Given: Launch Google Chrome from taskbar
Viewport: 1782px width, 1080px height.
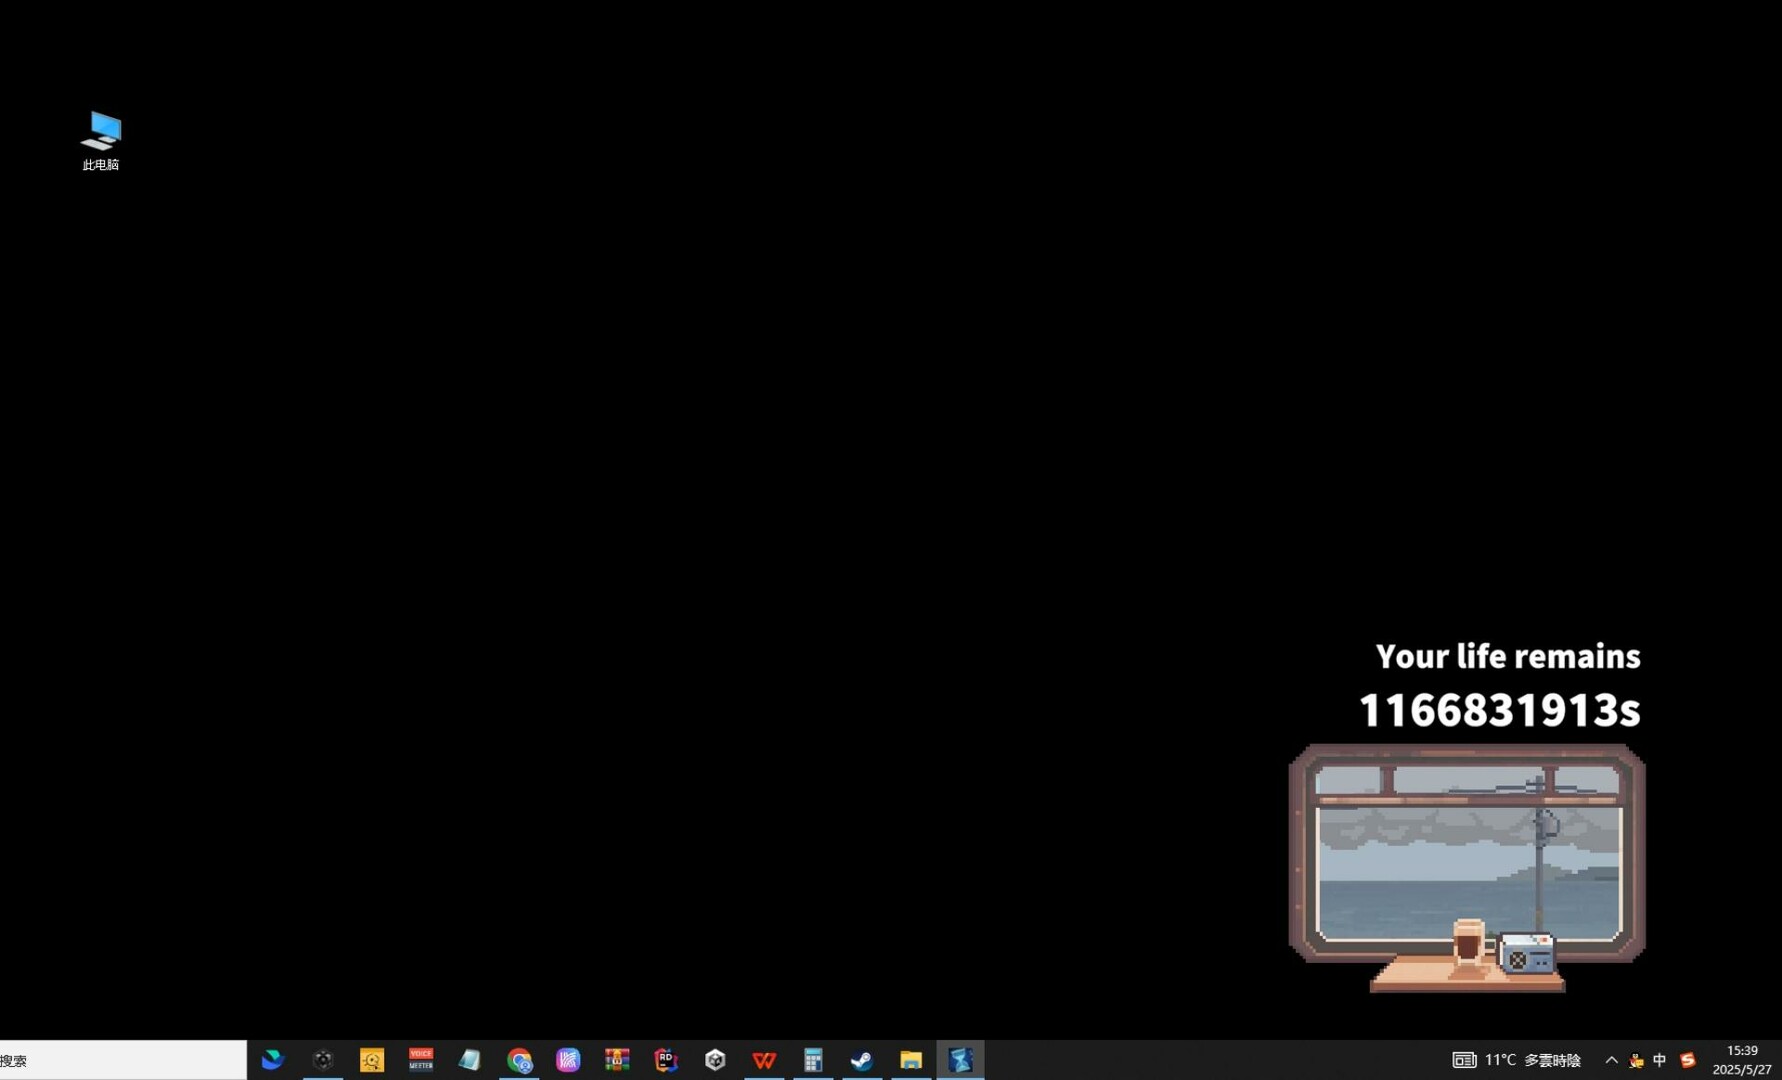Looking at the screenshot, I should [519, 1060].
